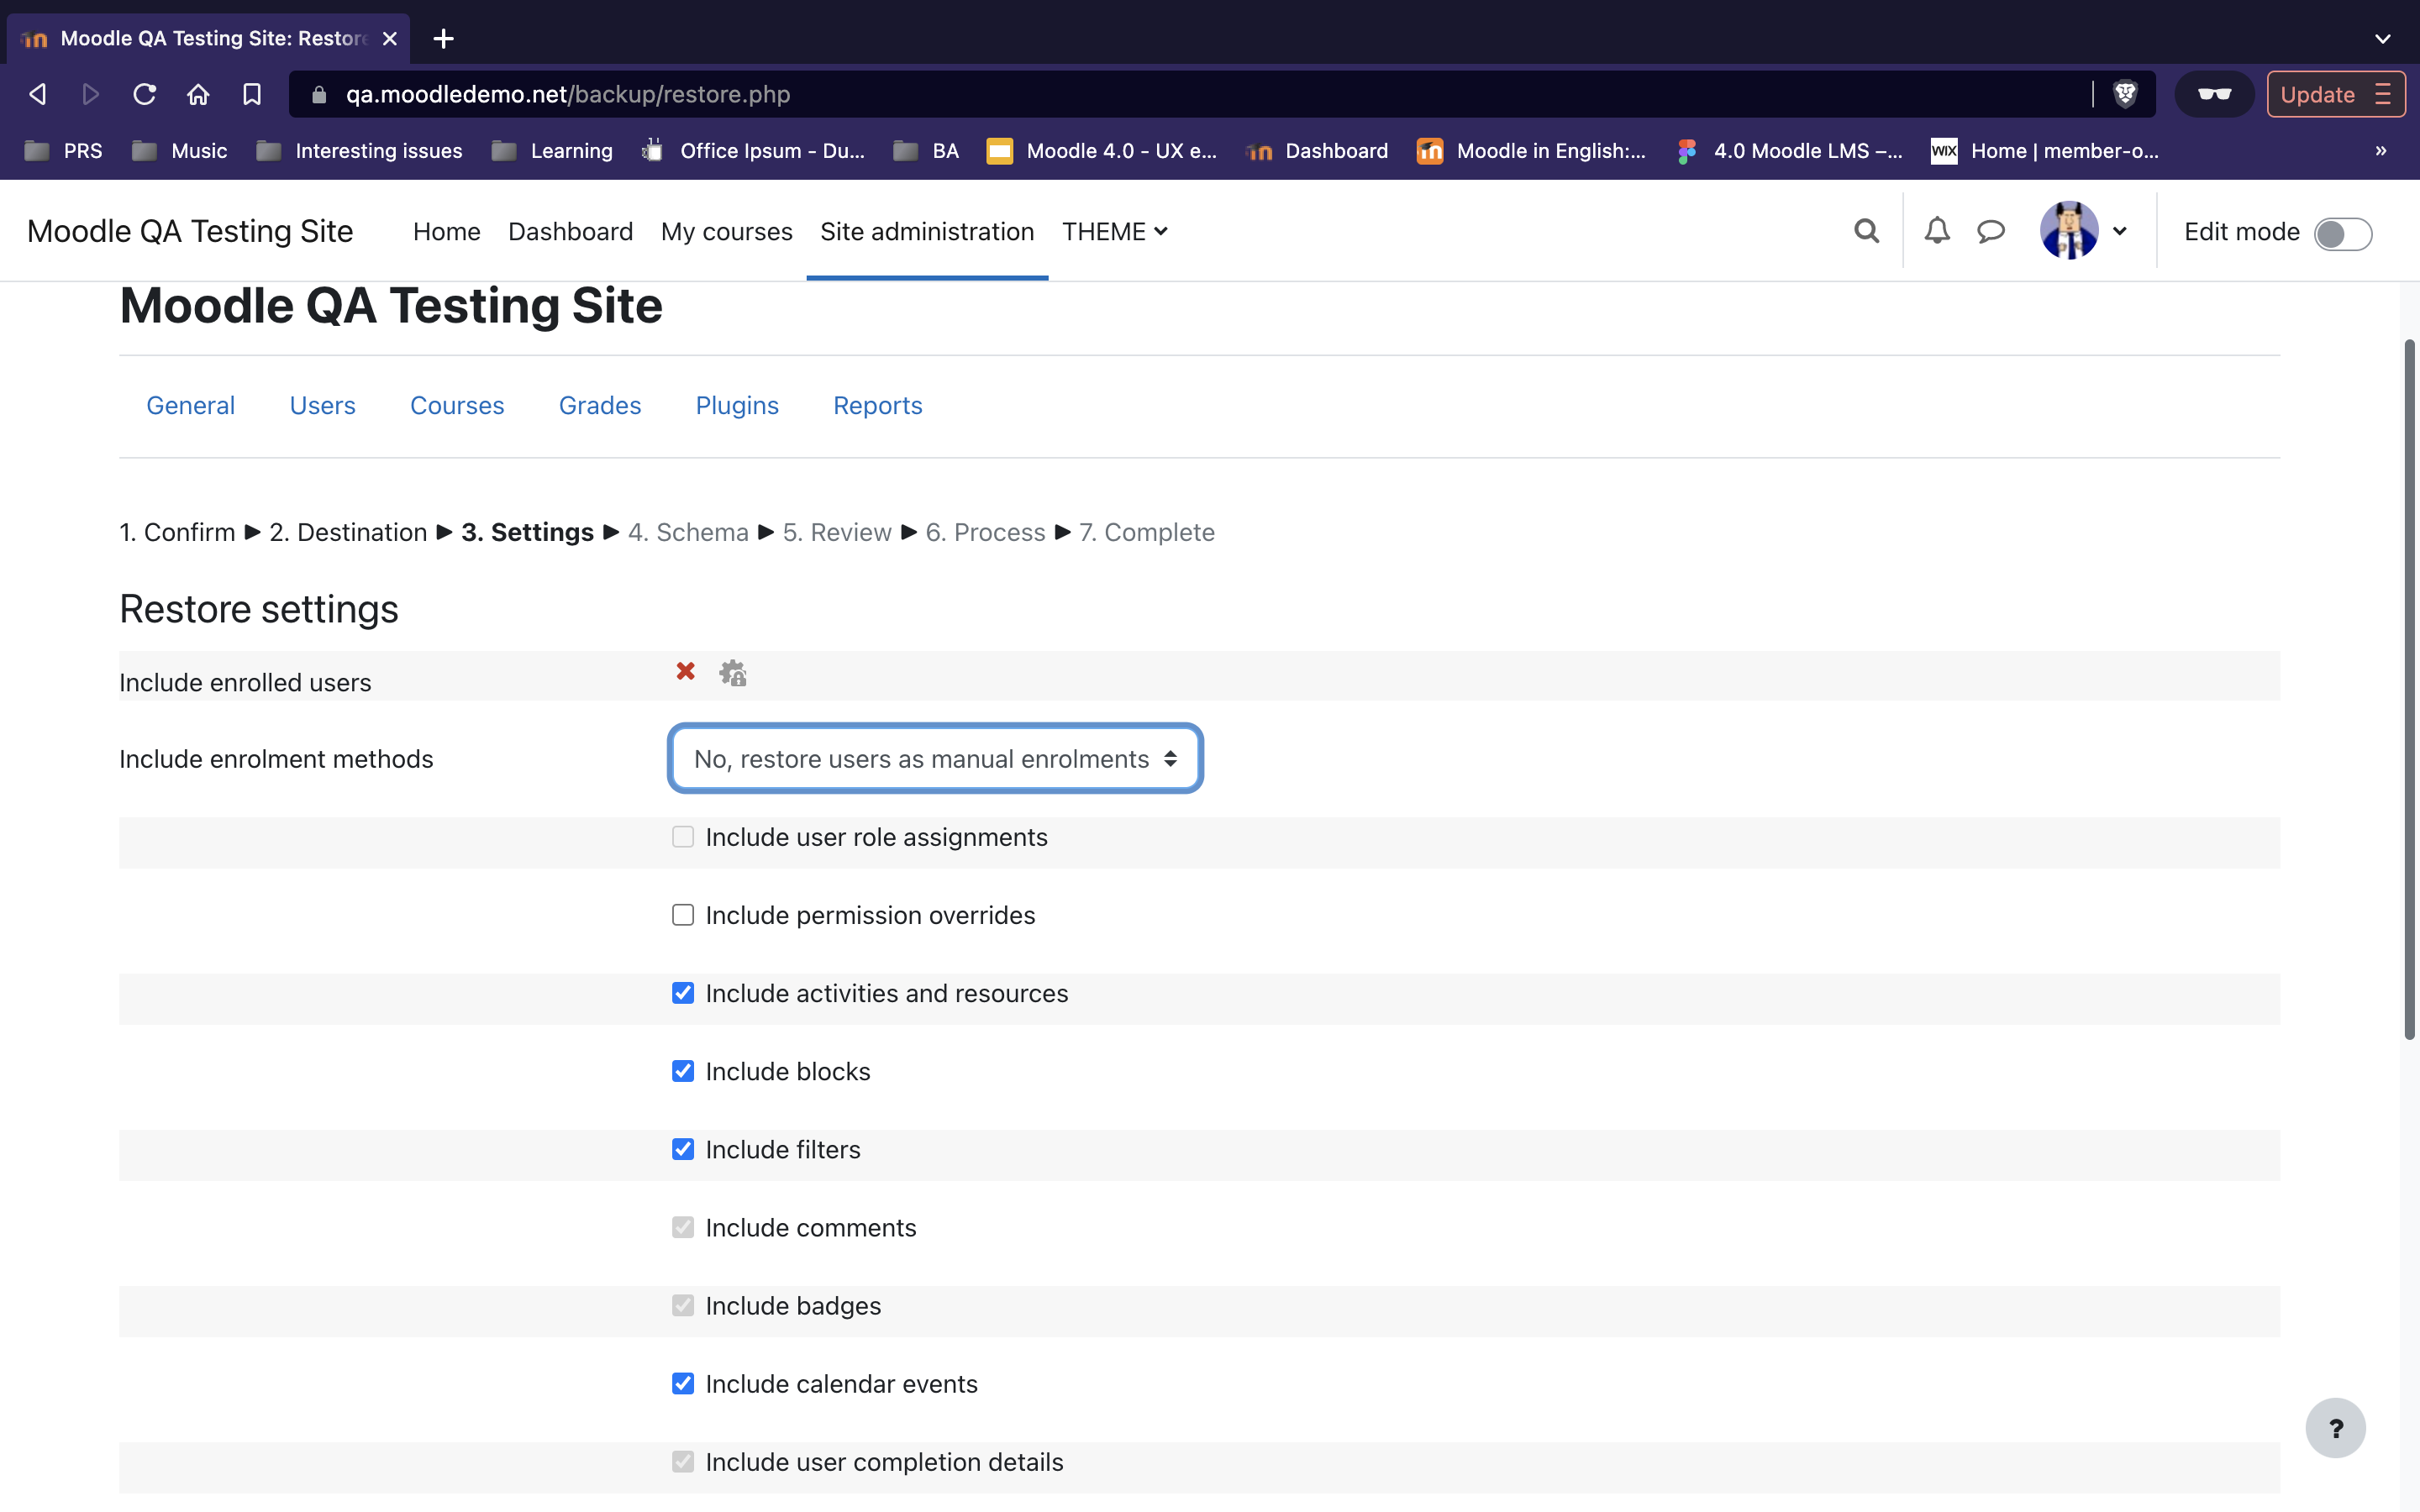The width and height of the screenshot is (2420, 1512).
Task: Toggle Include user completion details checkbox
Action: 683,1461
